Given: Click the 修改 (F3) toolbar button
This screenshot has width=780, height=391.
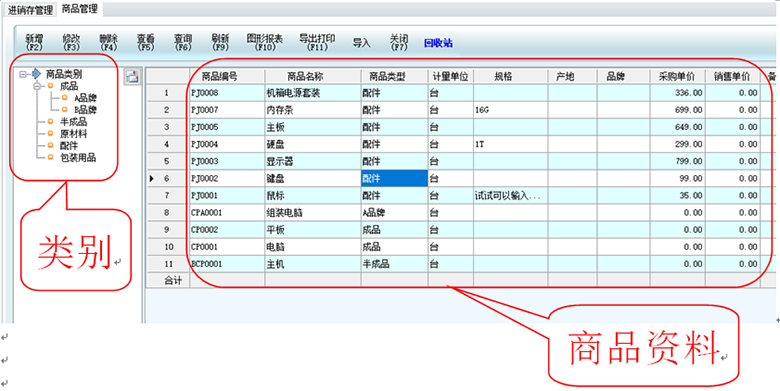Looking at the screenshot, I should (72, 43).
